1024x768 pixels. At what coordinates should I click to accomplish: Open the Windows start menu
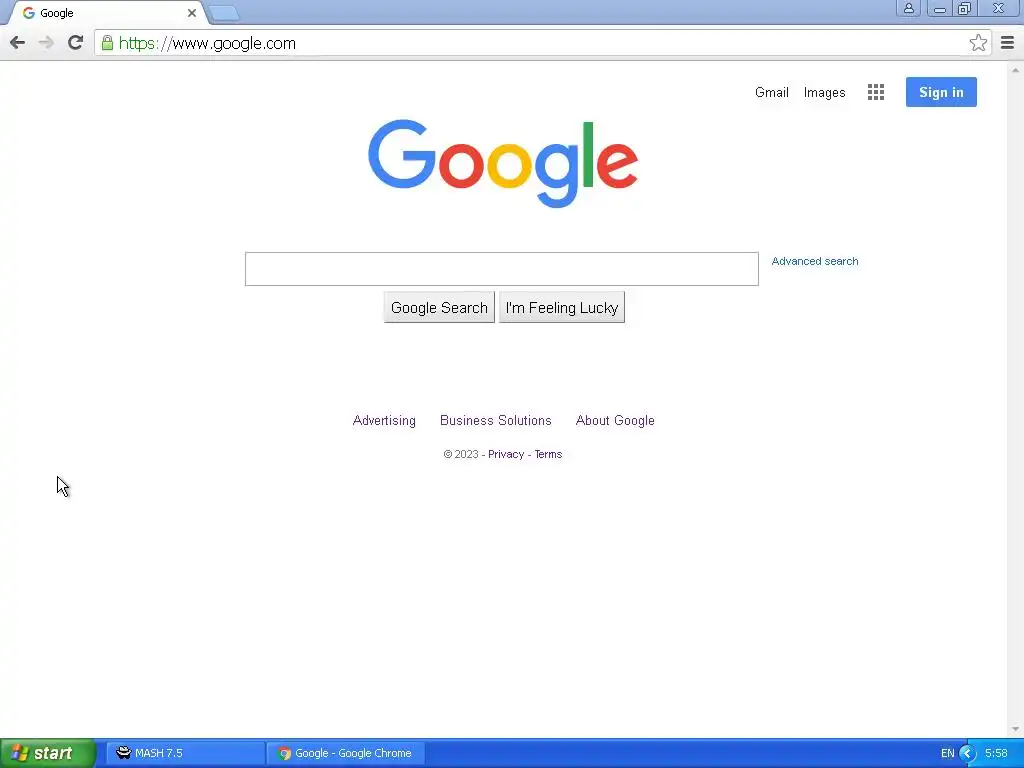48,753
